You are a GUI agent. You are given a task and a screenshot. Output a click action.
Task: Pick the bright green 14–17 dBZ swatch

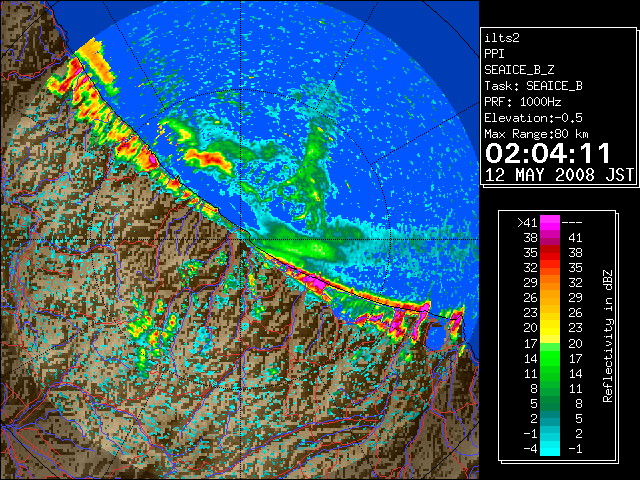(550, 358)
